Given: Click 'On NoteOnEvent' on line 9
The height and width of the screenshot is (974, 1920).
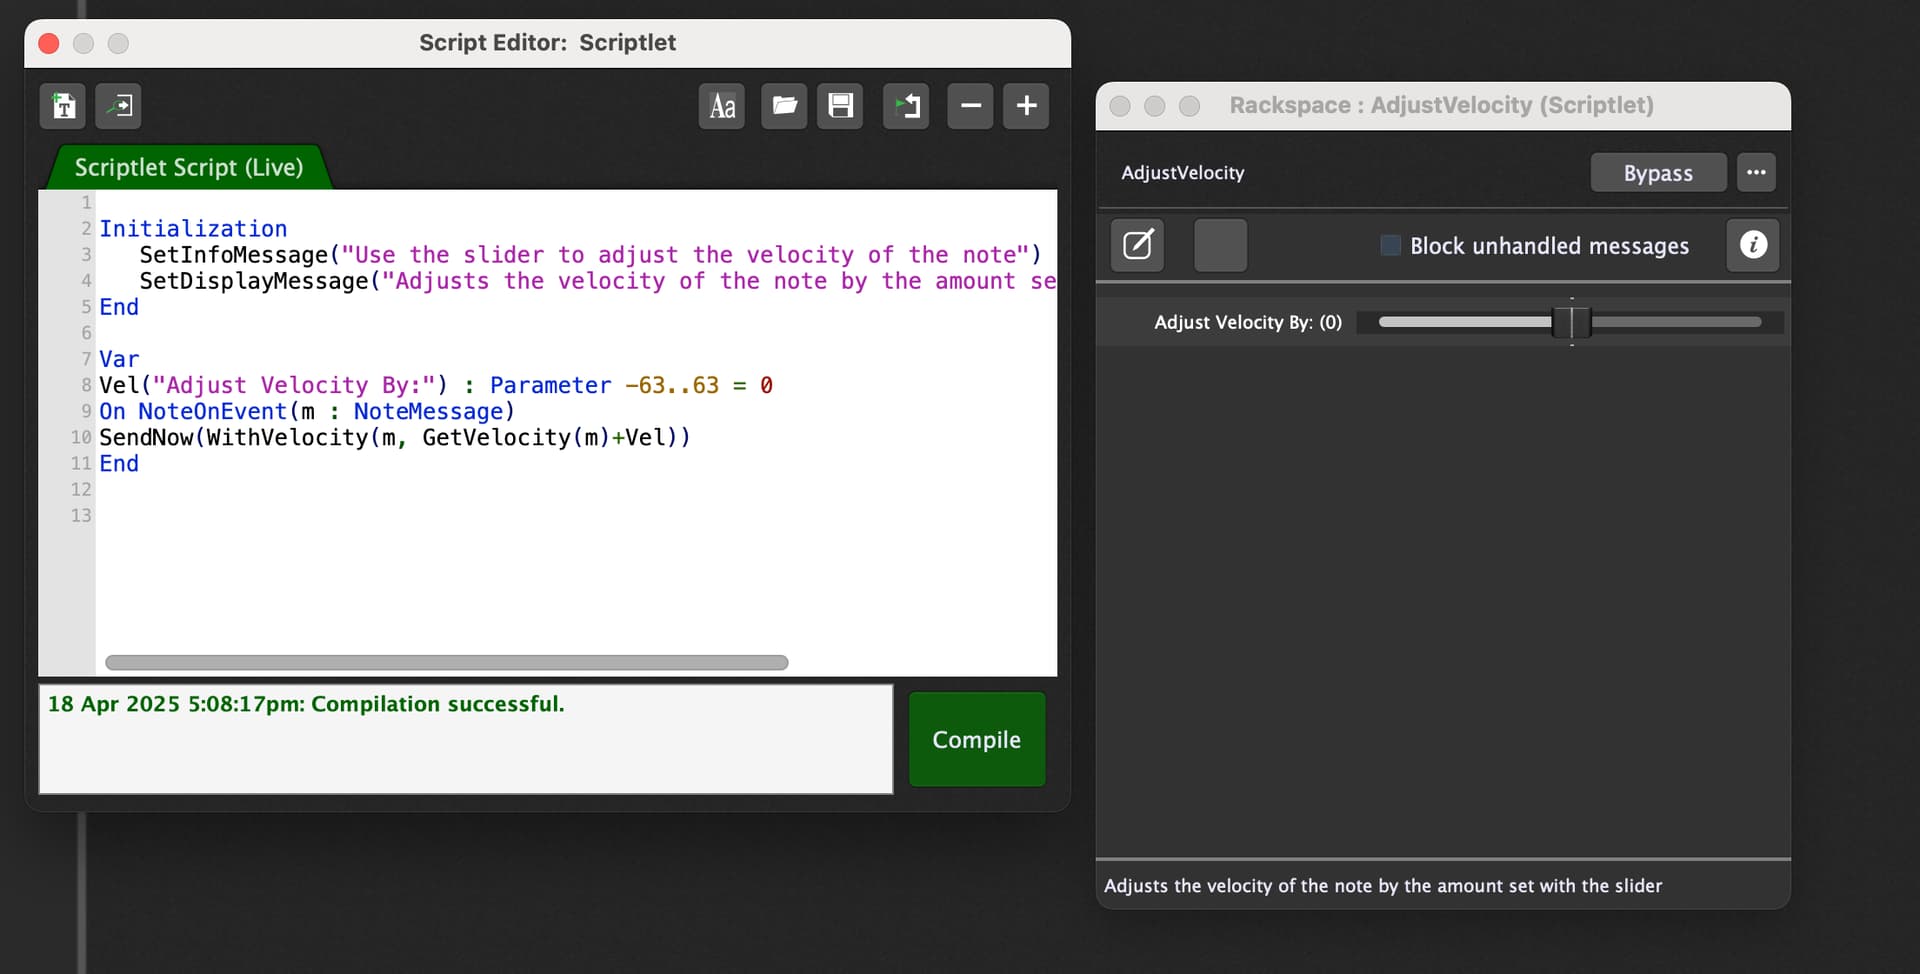Looking at the screenshot, I should tap(192, 411).
